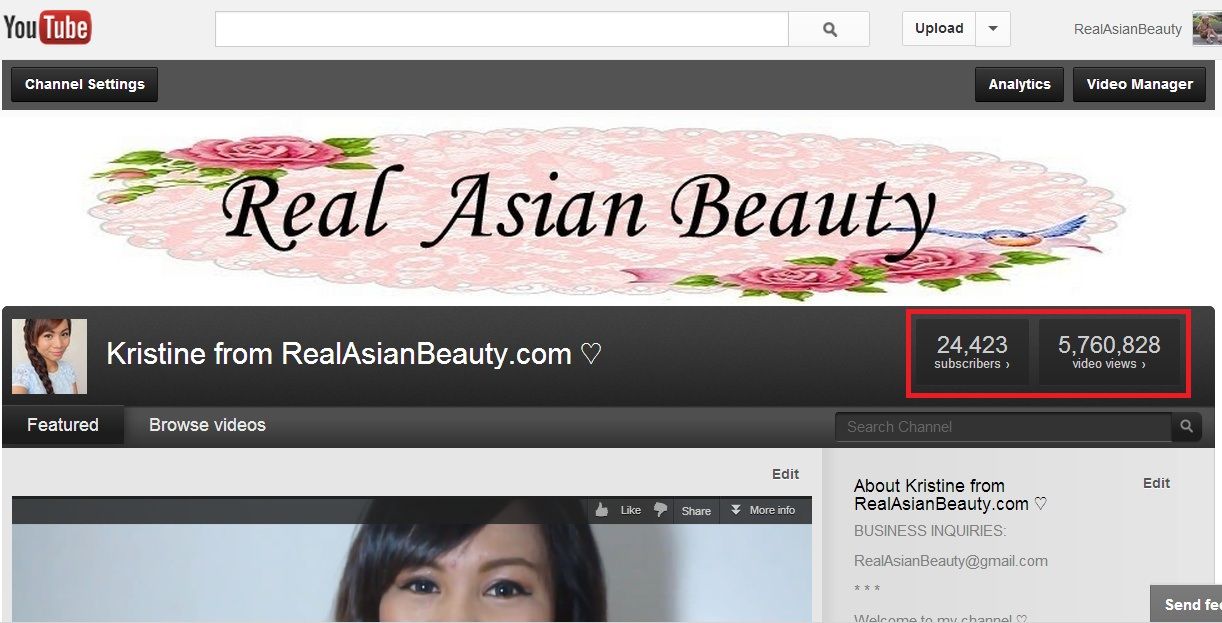
Task: Click the RealAsianBeauty account name
Action: tap(1127, 29)
